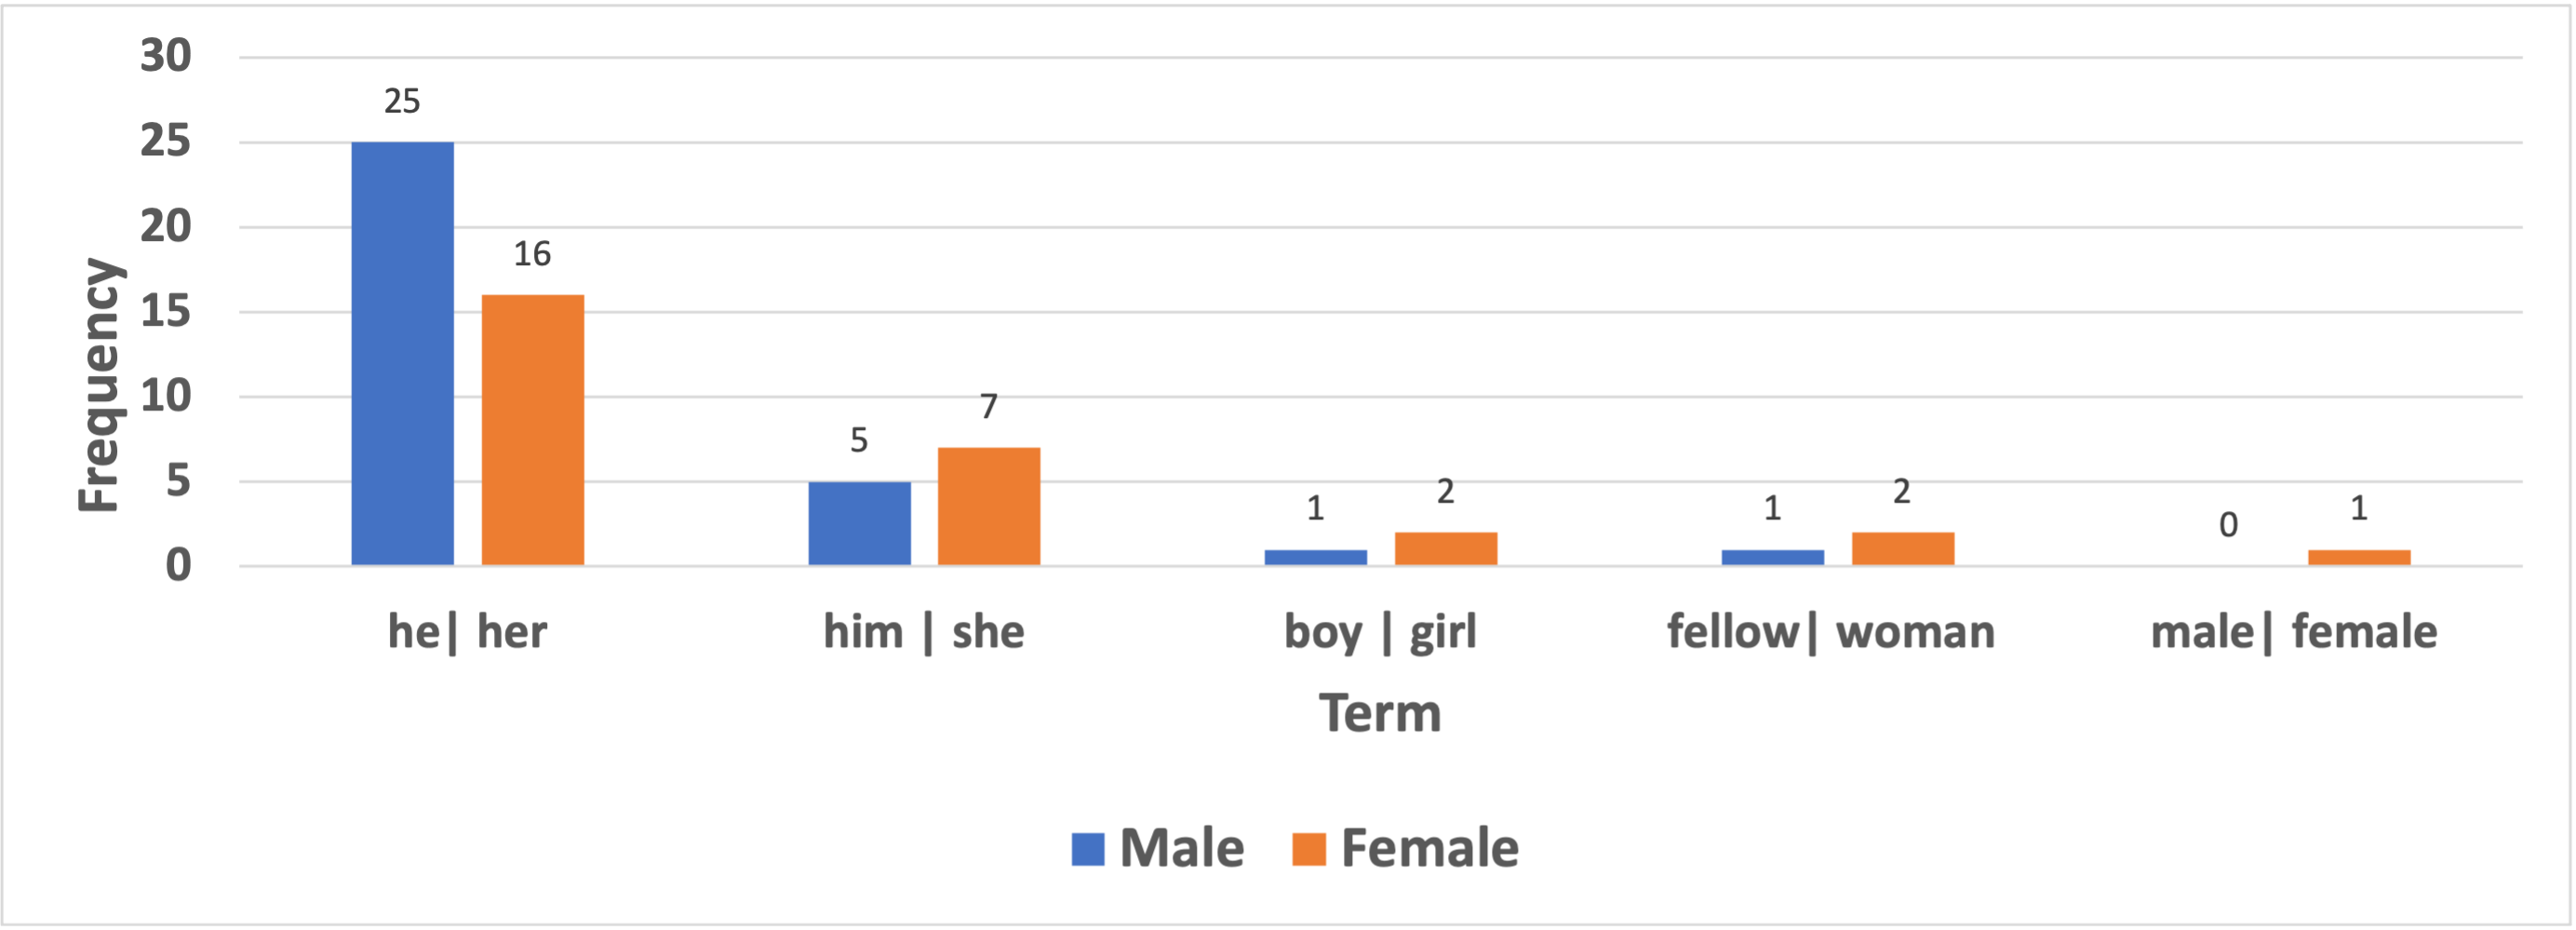
Task: Click the blue 'boy' bar
Action: coord(1316,558)
